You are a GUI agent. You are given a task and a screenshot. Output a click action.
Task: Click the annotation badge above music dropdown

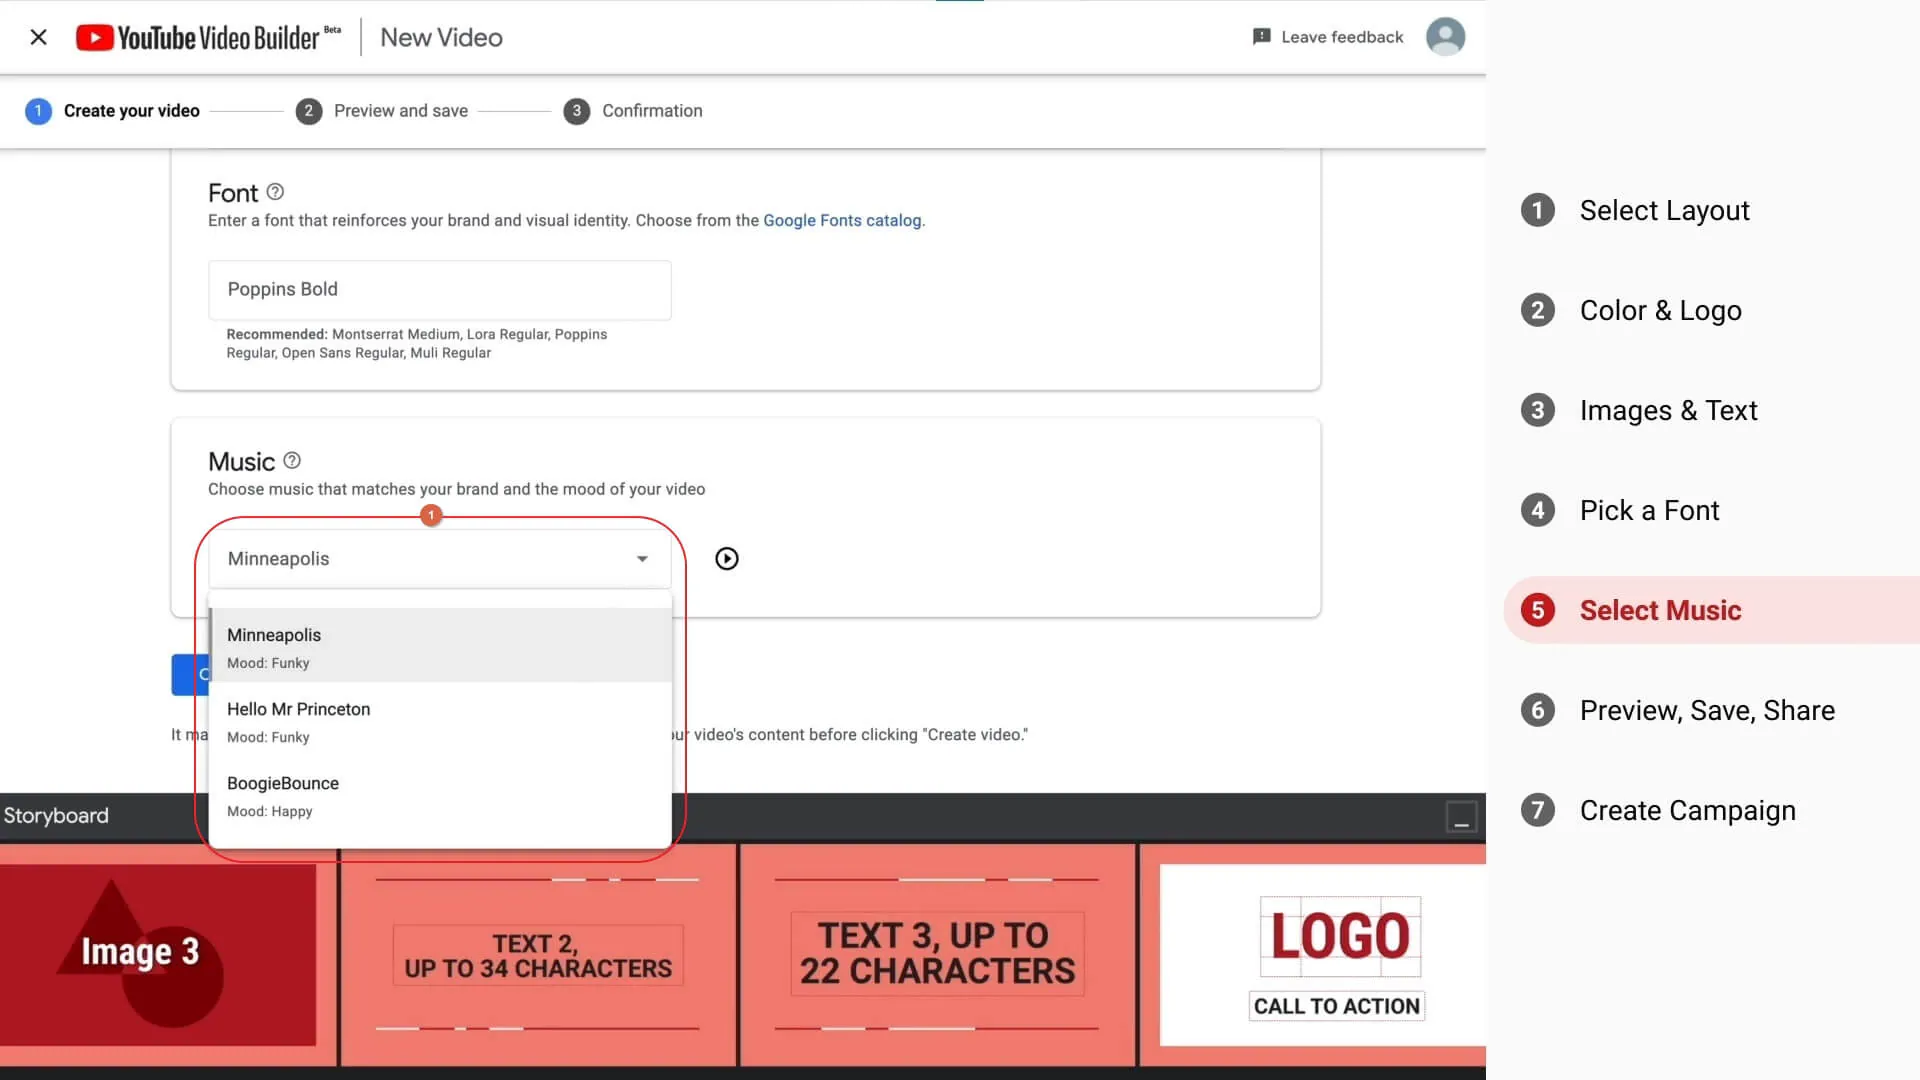click(x=431, y=515)
